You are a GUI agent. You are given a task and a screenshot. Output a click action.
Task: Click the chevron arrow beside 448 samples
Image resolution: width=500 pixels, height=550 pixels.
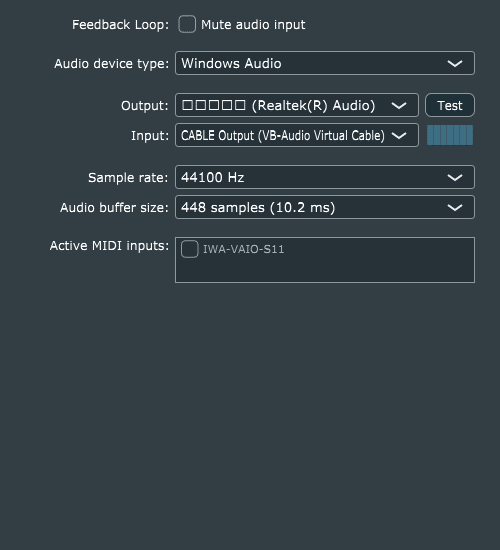point(455,208)
